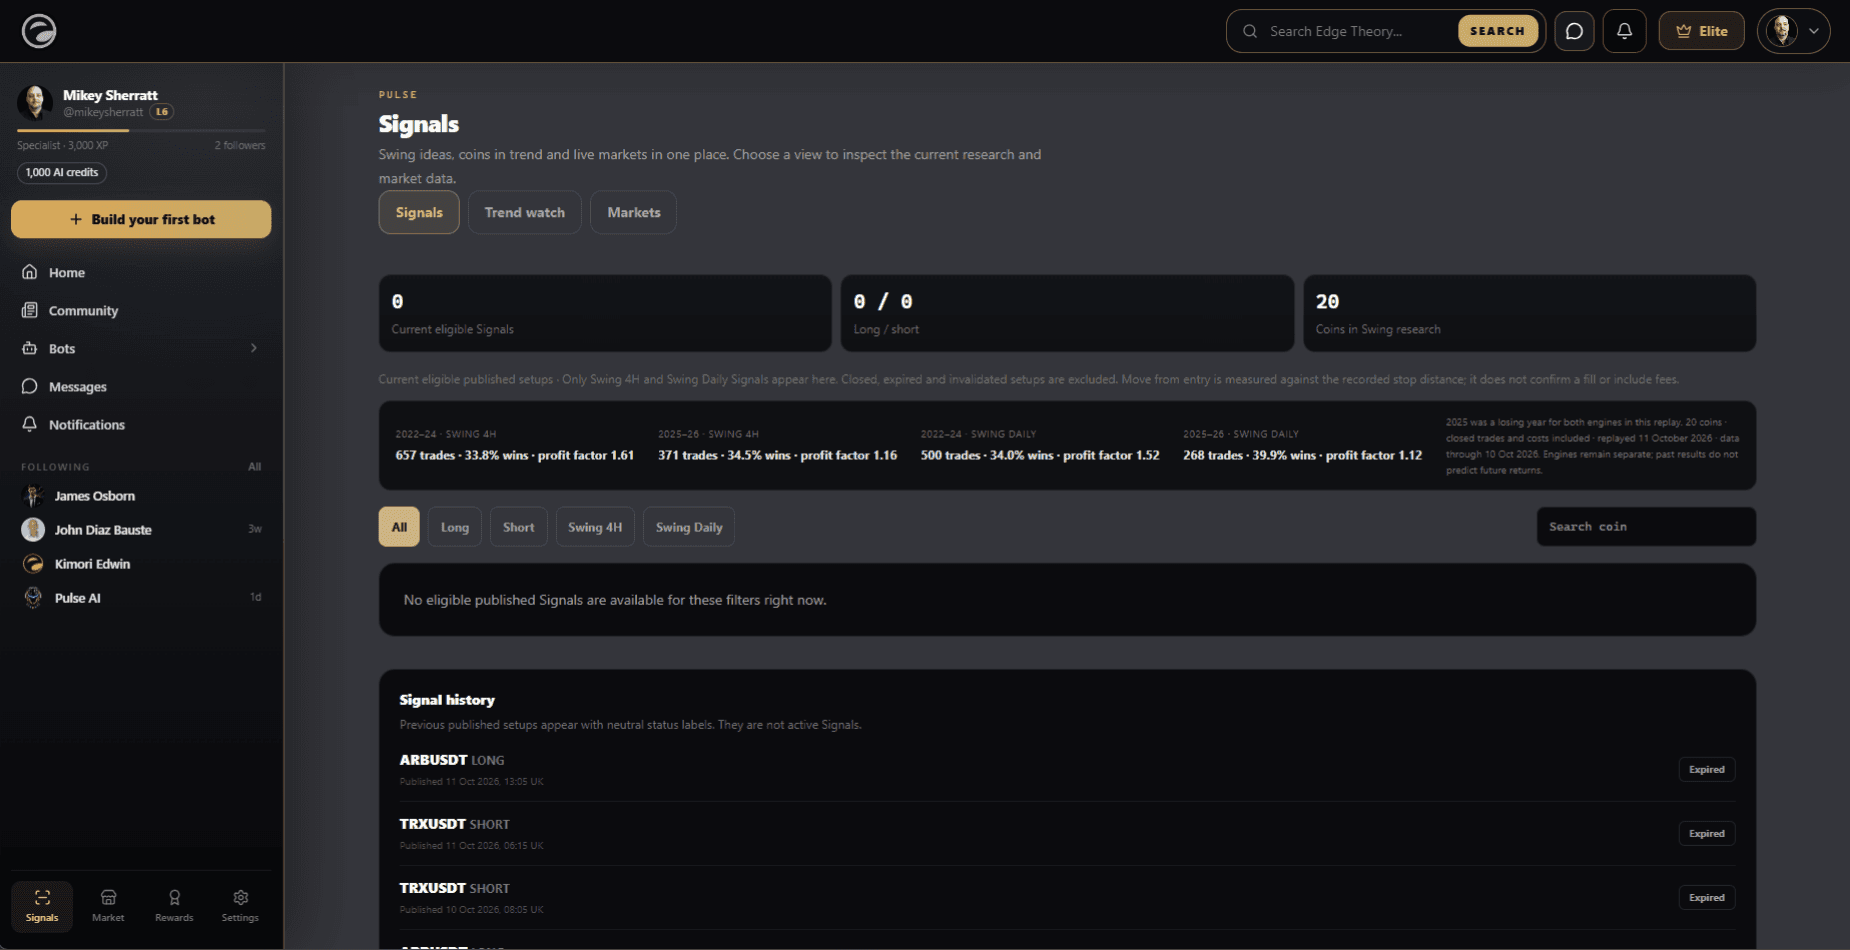Click the Edge Theory logo icon
This screenshot has height=950, width=1850.
[x=39, y=31]
